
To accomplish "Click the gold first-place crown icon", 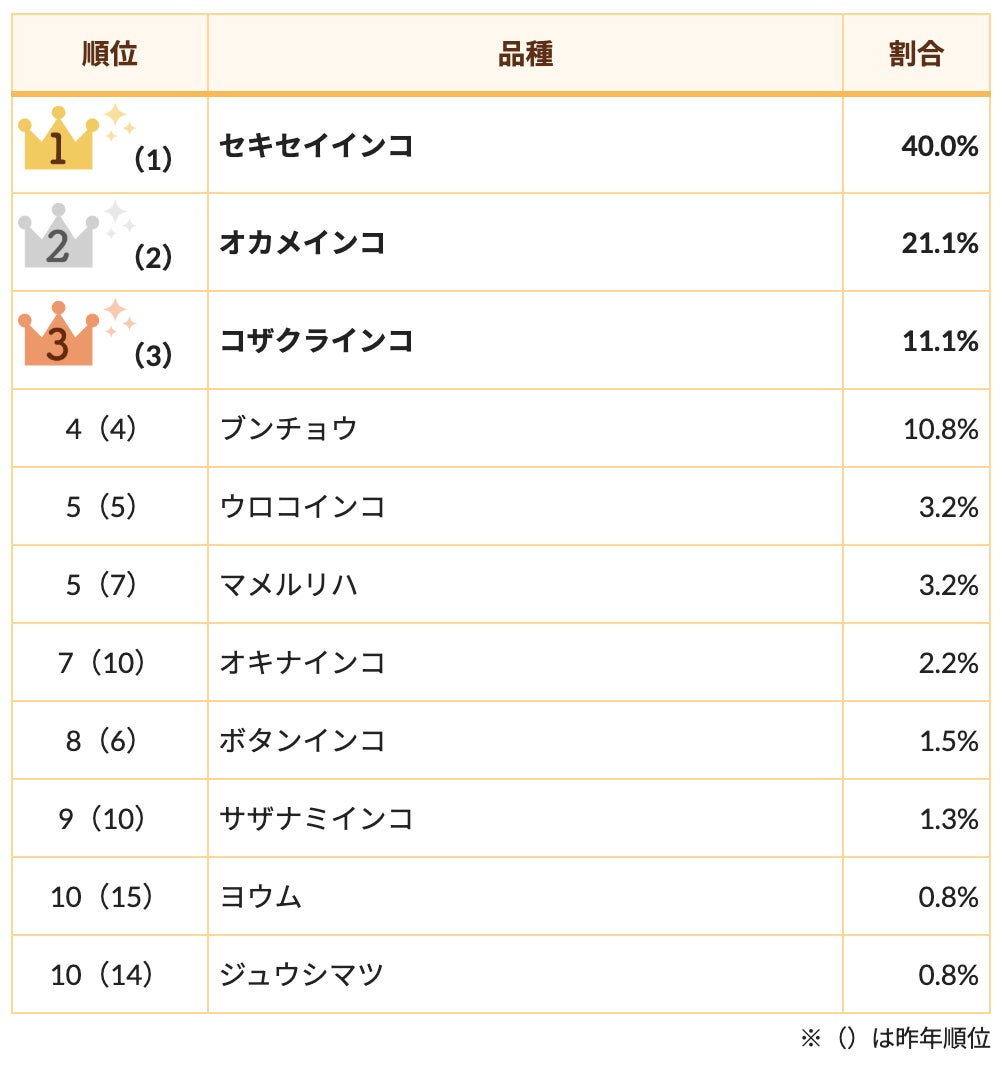I will click(x=58, y=140).
